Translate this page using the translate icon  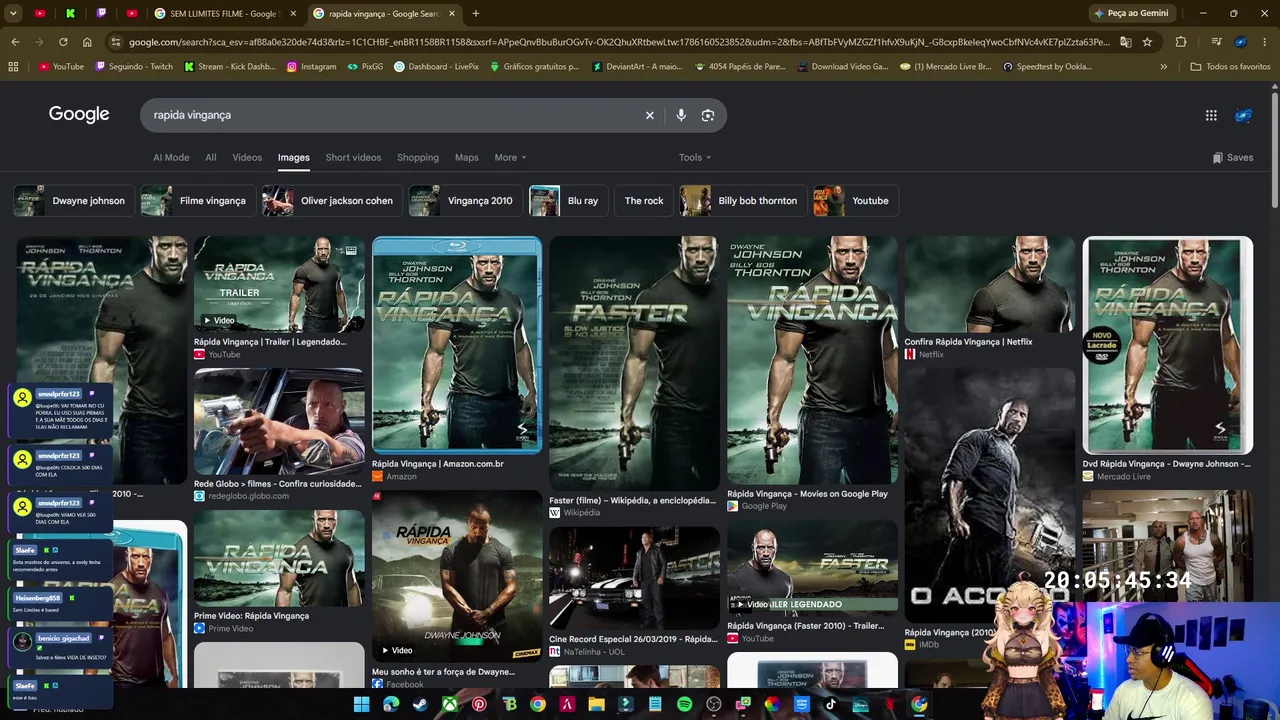pyautogui.click(x=1125, y=42)
